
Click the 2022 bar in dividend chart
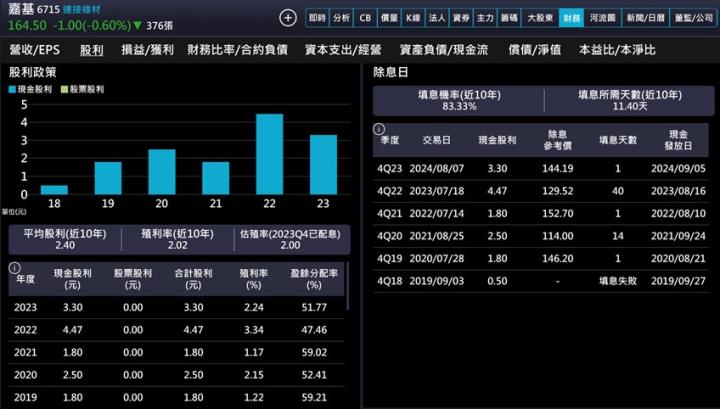[270, 154]
